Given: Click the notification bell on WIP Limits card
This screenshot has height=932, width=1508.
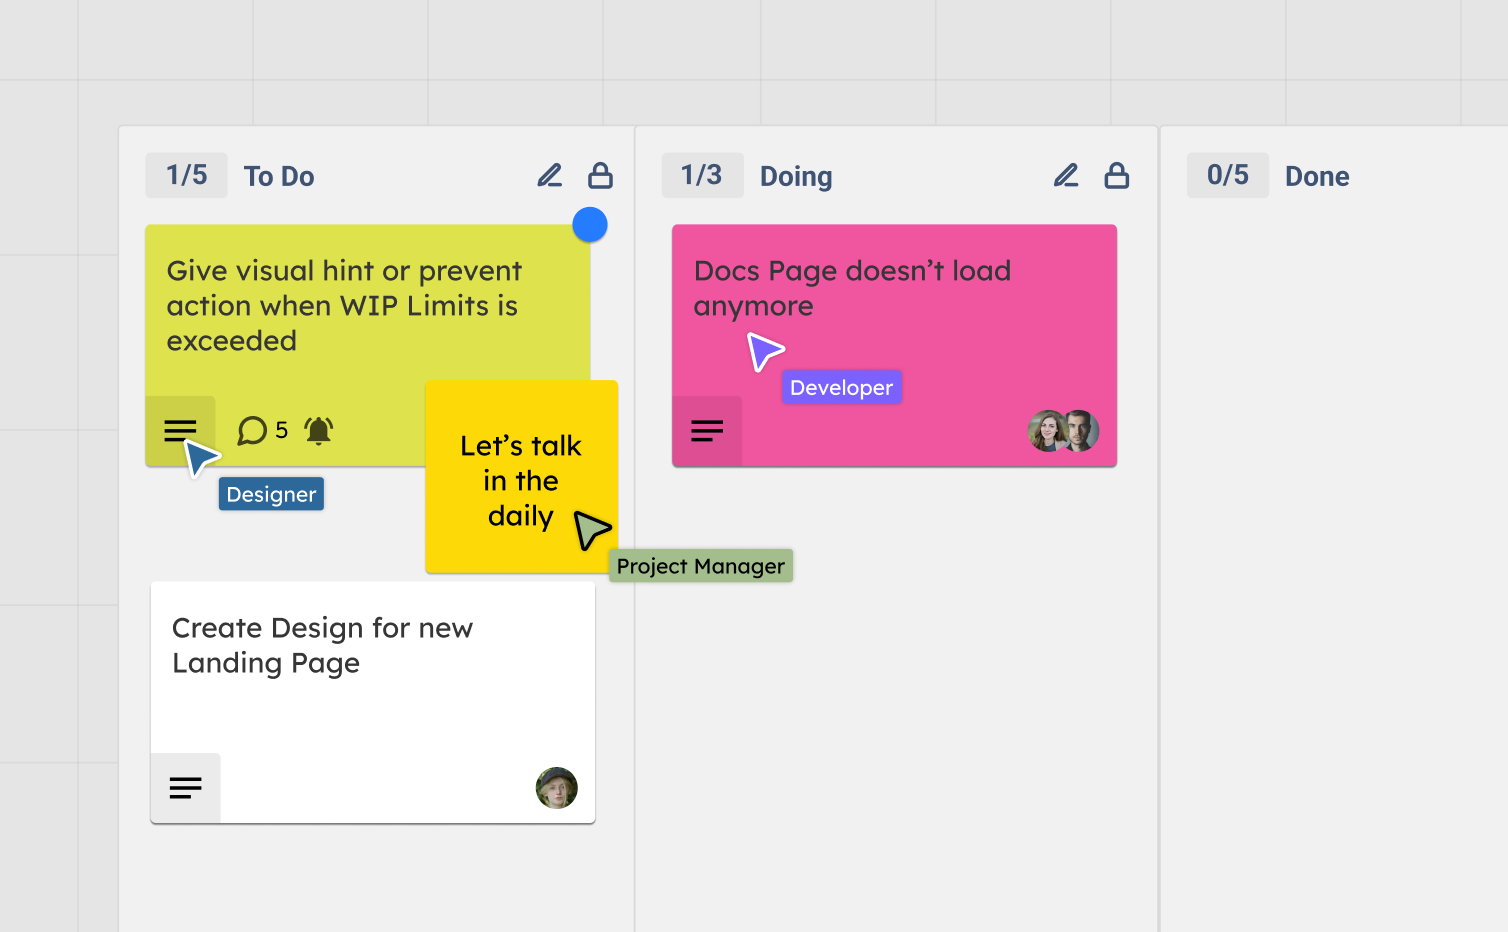Looking at the screenshot, I should tap(319, 431).
